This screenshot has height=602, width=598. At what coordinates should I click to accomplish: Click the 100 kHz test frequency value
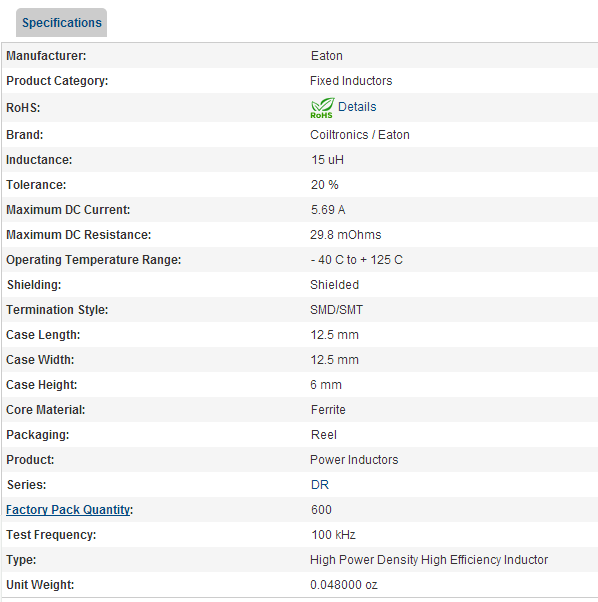point(334,534)
